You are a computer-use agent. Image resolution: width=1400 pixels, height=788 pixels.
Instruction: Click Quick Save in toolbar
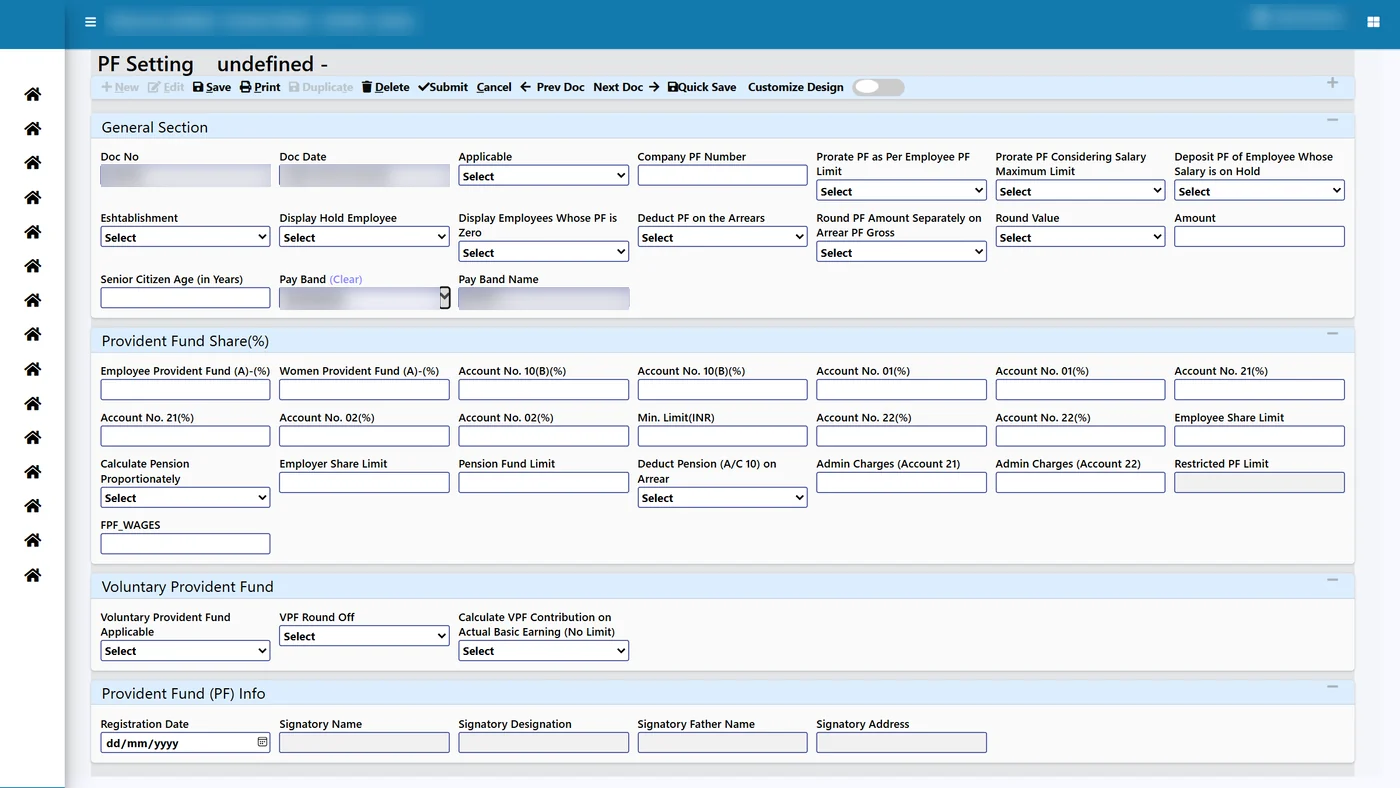coord(702,87)
